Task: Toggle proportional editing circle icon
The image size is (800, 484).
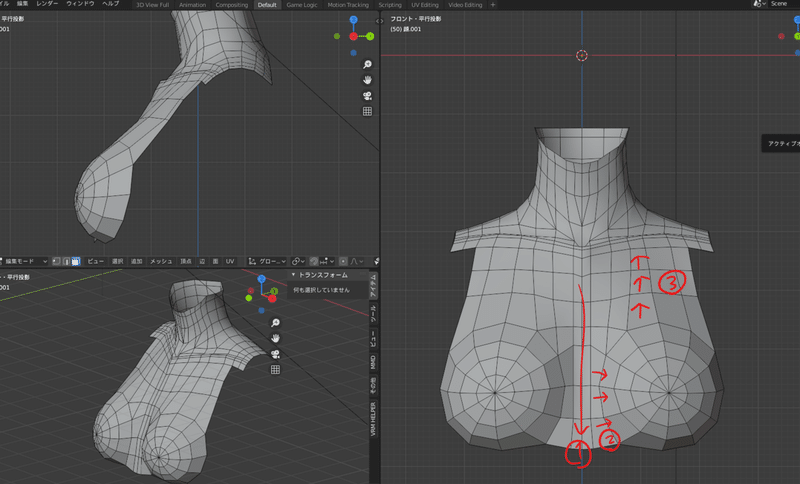Action: (x=343, y=261)
